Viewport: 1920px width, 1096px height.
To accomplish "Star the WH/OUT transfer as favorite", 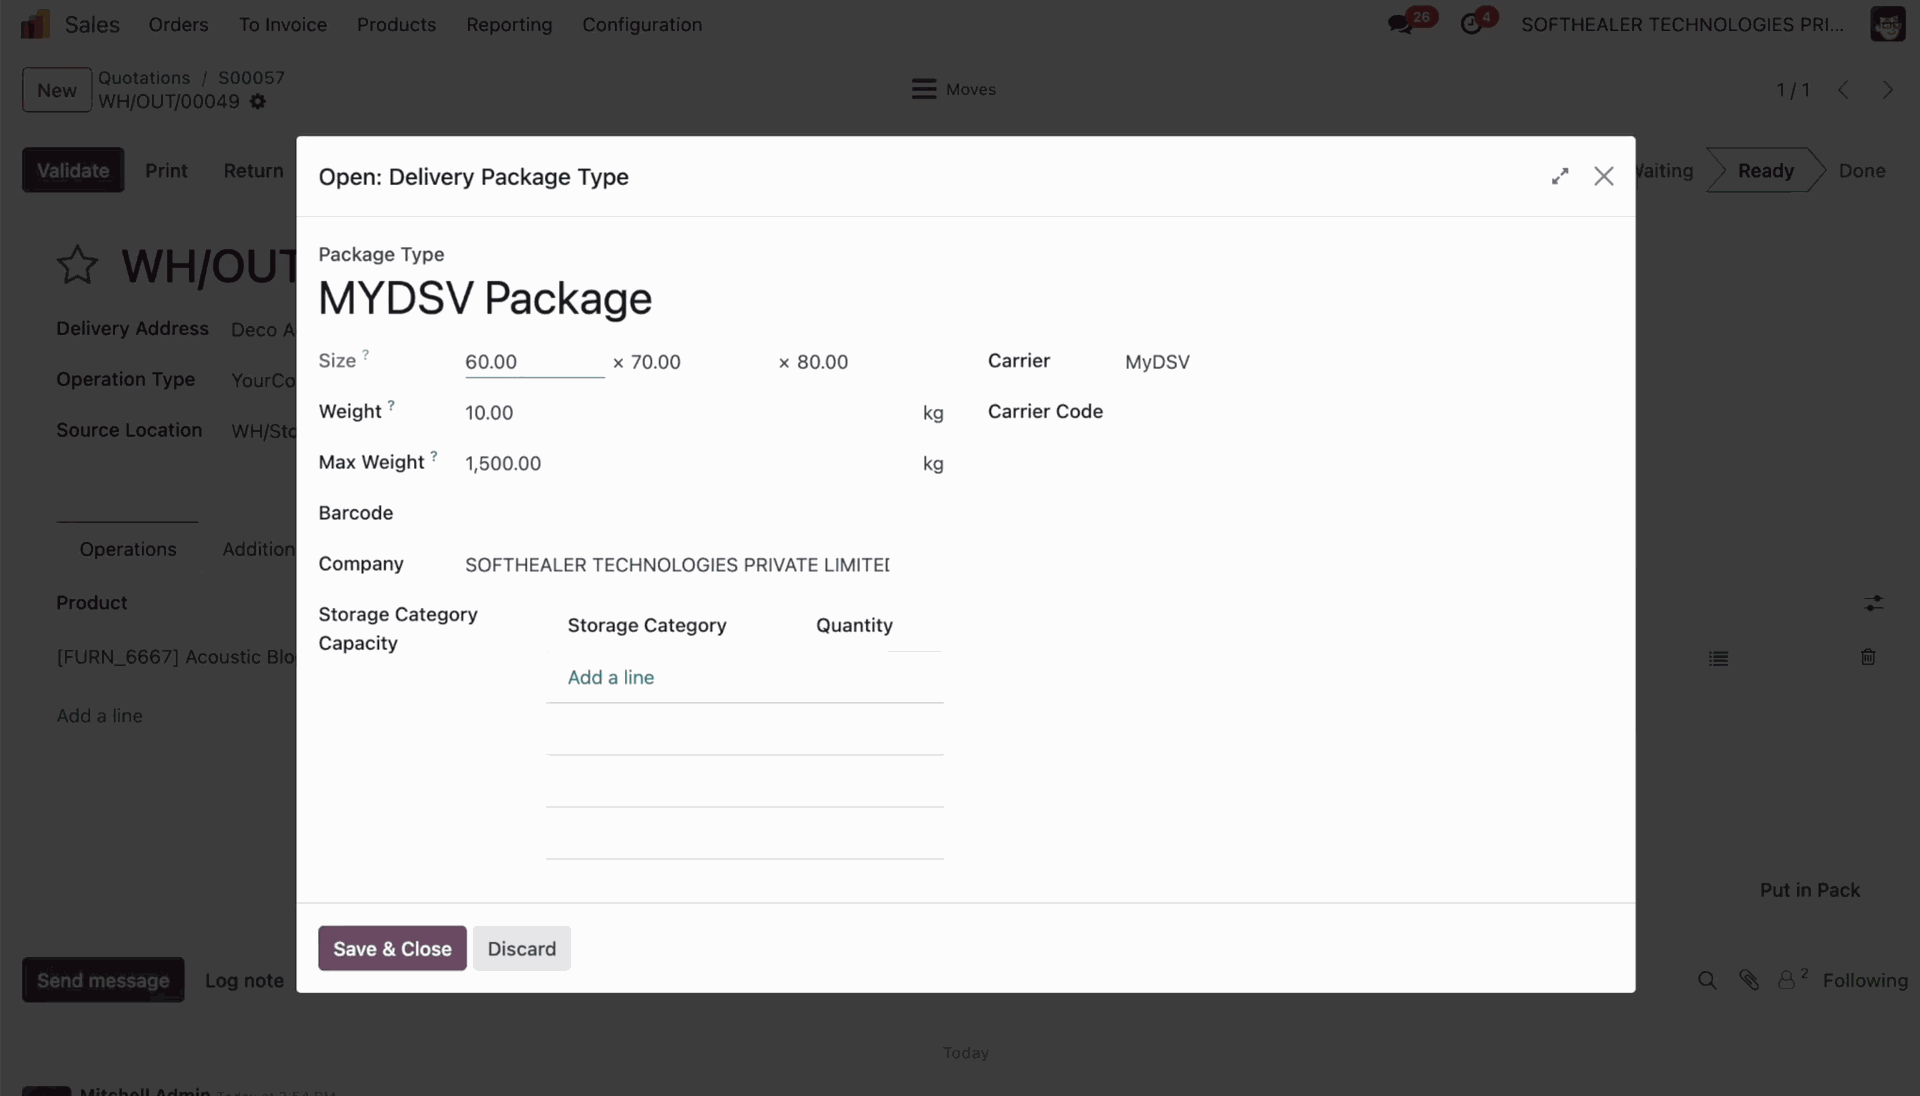I will 77,265.
